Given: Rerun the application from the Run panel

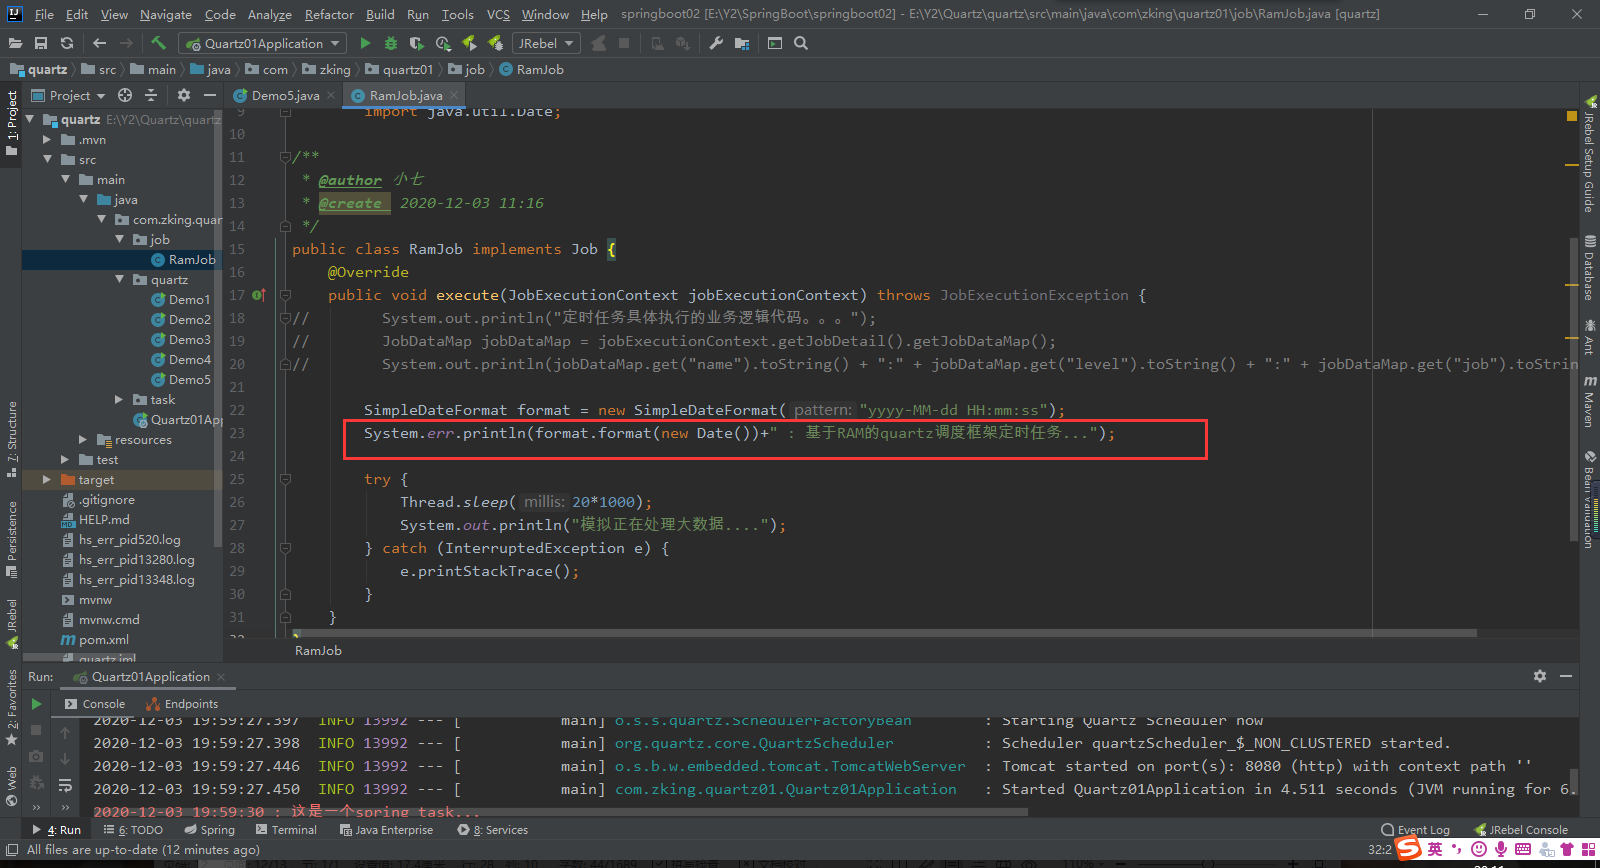Looking at the screenshot, I should [x=36, y=704].
